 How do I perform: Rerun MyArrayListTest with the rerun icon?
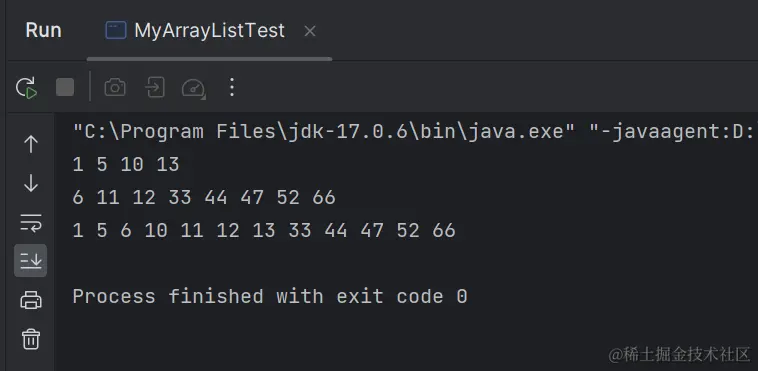(26, 88)
